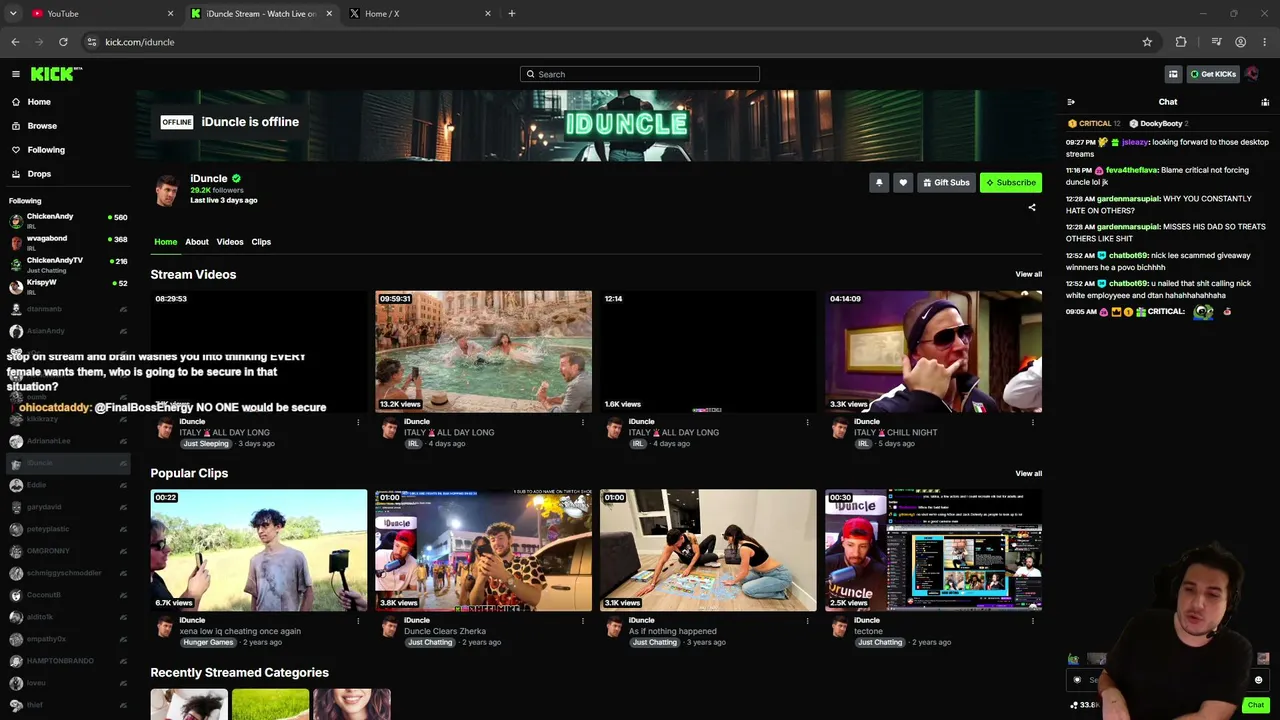Open options for As if nothing happened clip
This screenshot has width=1280, height=720.
pyautogui.click(x=807, y=621)
